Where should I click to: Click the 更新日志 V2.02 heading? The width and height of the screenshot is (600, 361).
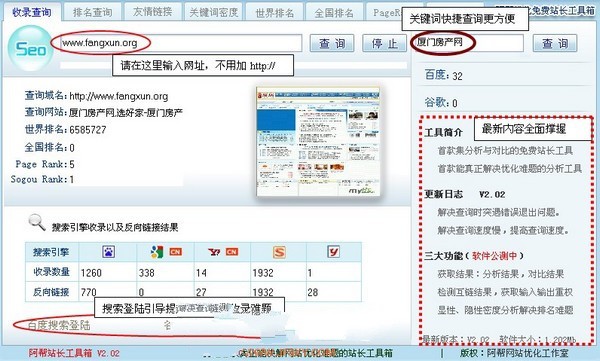tap(465, 194)
